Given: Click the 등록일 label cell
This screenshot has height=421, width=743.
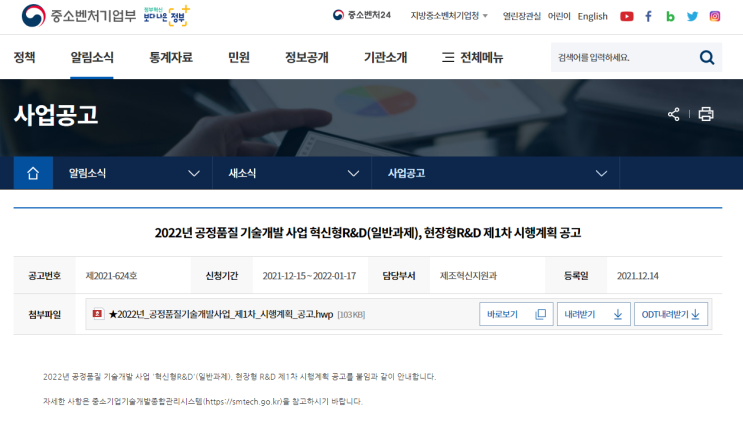Looking at the screenshot, I should coord(576,276).
